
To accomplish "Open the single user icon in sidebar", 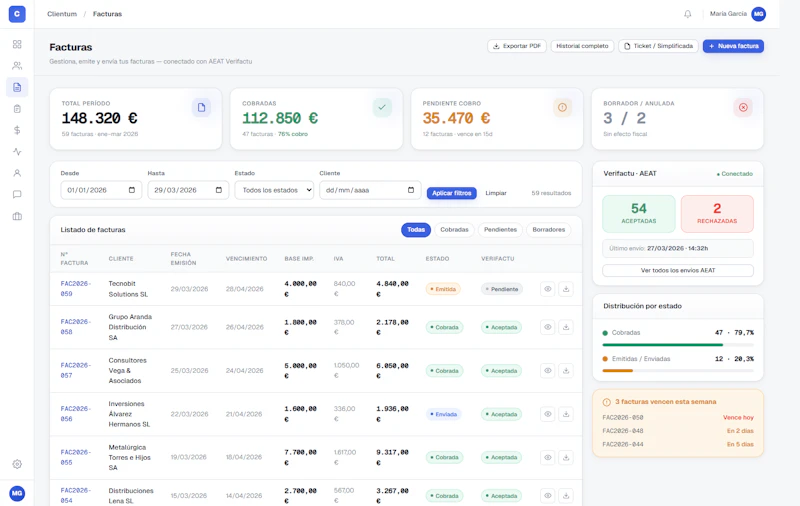I will point(17,173).
